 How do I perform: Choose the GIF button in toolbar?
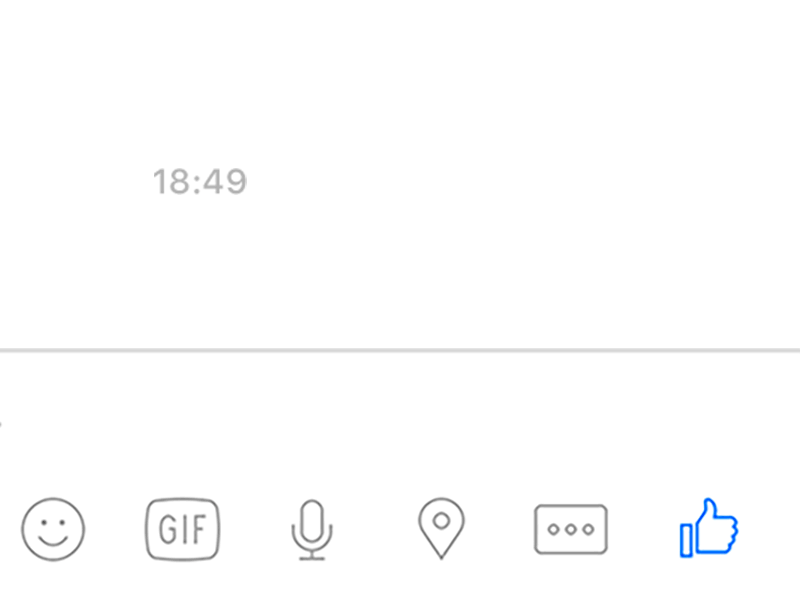click(183, 529)
